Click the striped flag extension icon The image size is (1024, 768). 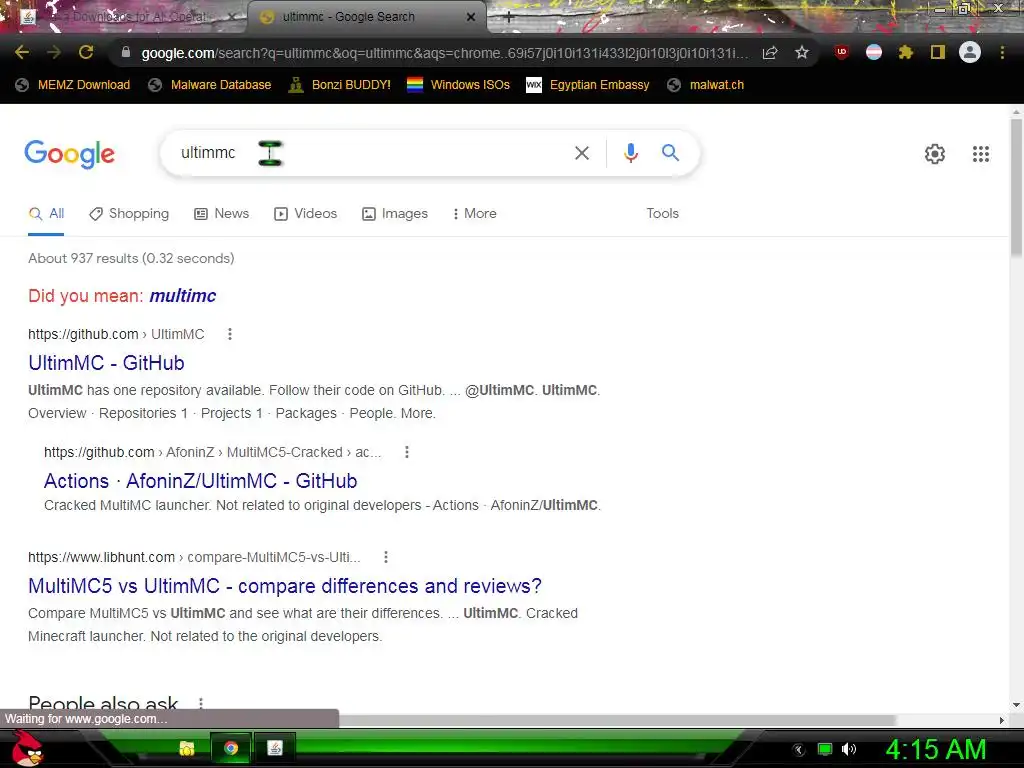[x=874, y=52]
